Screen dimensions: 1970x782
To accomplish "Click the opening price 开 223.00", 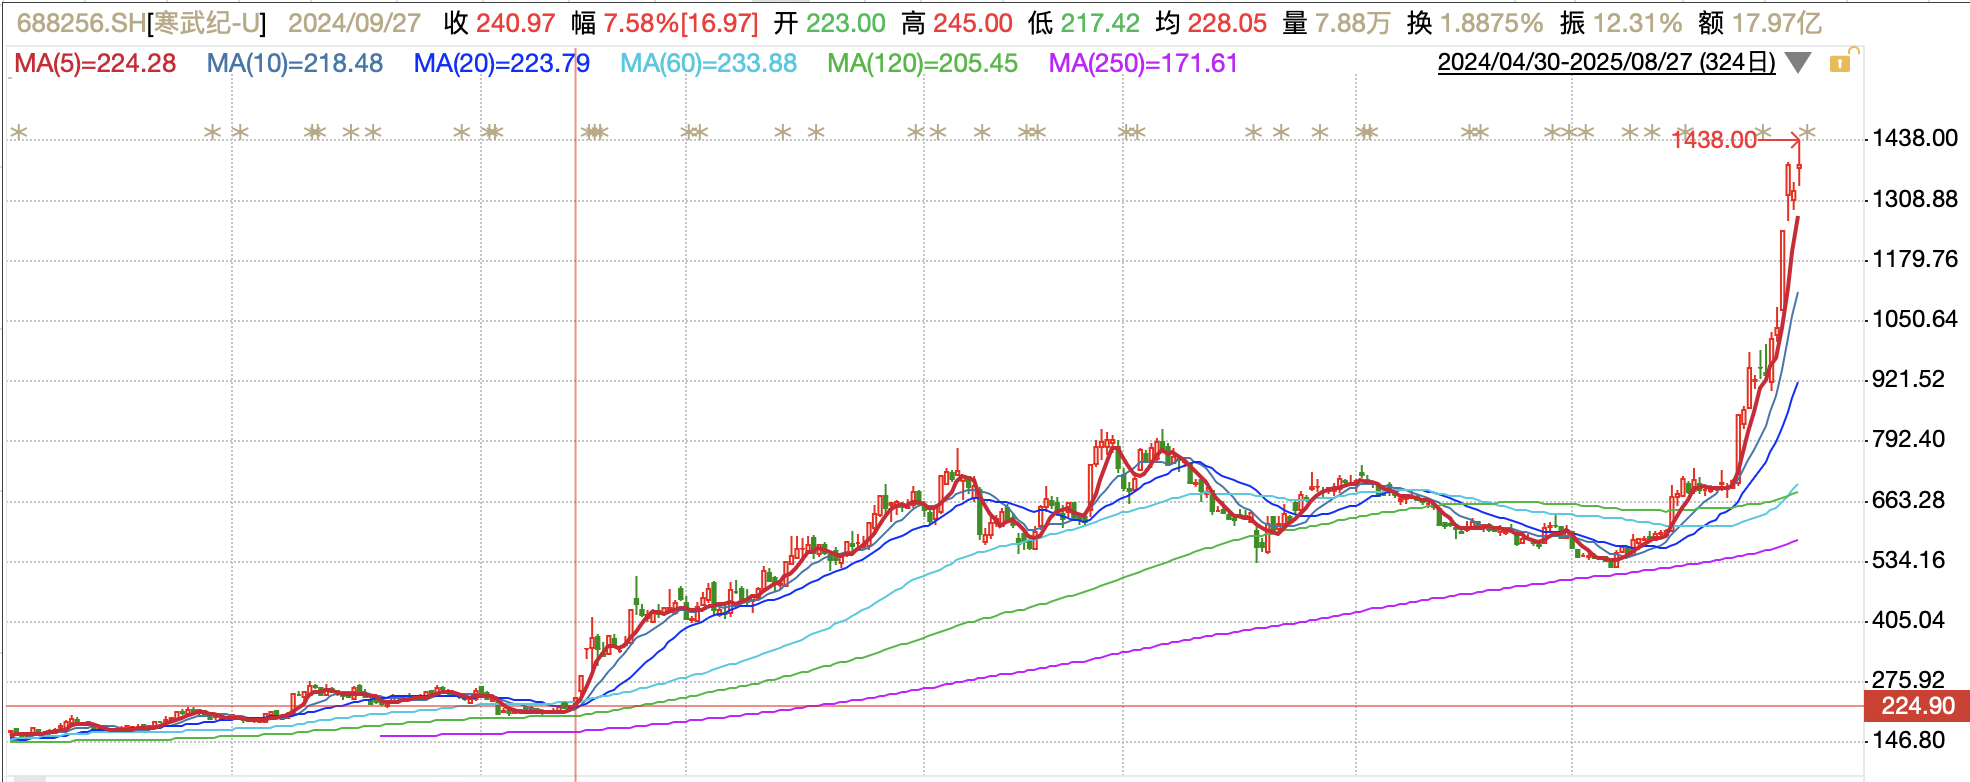I will coord(830,23).
